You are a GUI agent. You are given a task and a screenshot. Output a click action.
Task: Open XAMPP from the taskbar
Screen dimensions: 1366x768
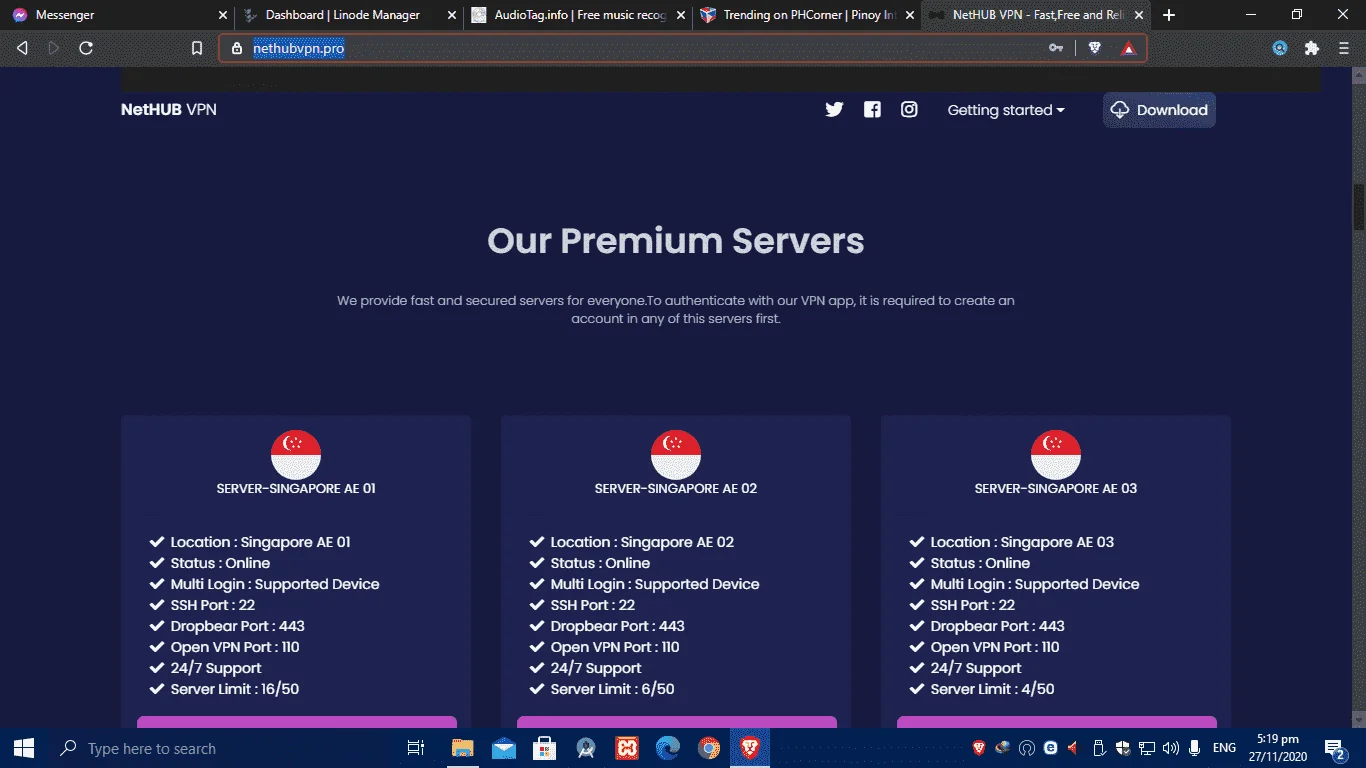pyautogui.click(x=627, y=748)
